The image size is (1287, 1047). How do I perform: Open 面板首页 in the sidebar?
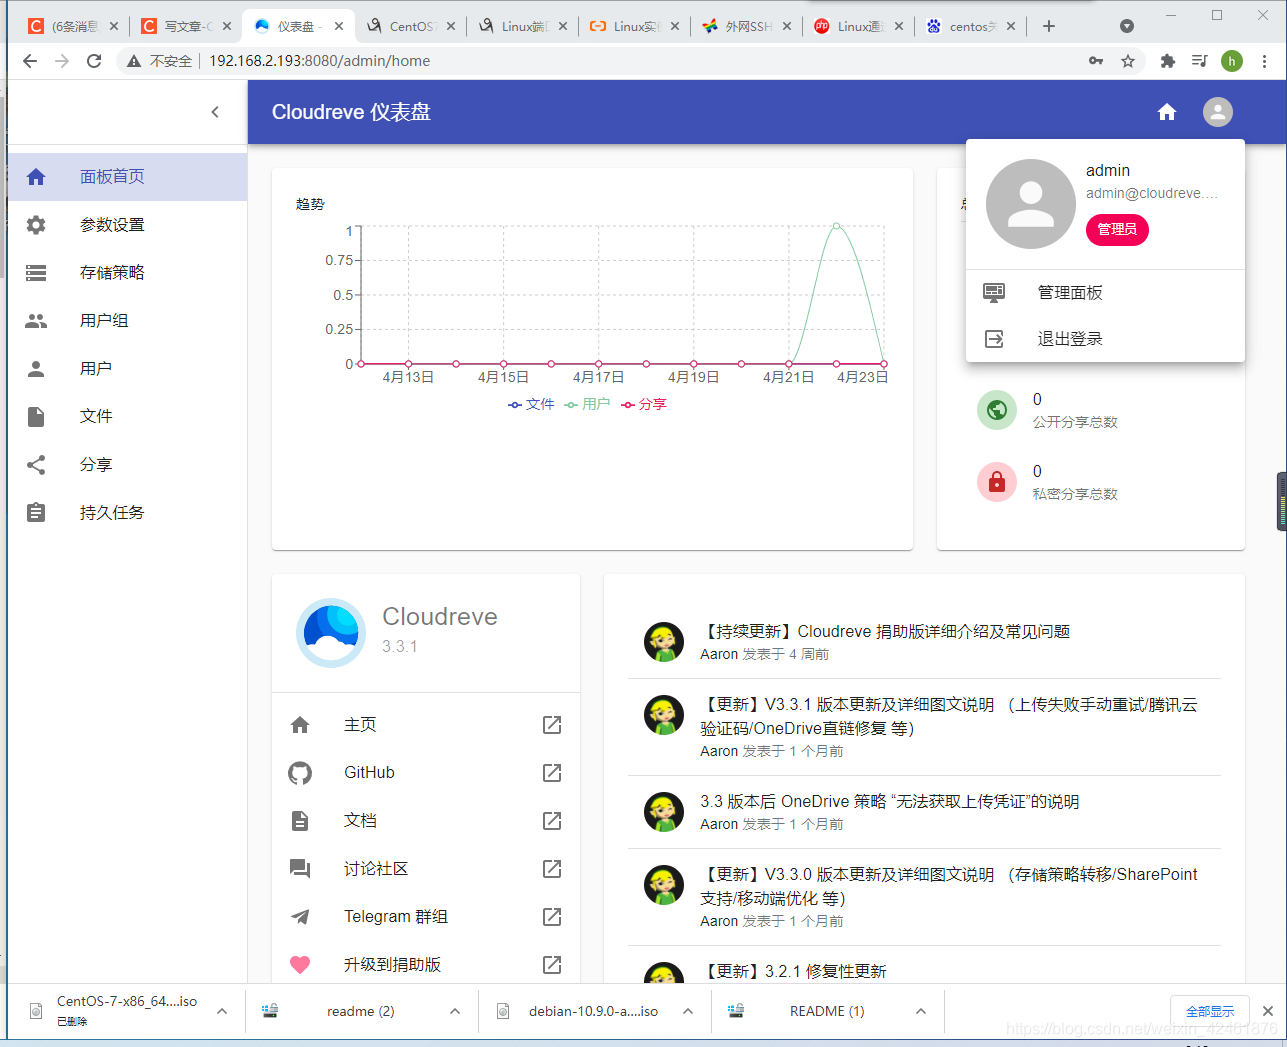[127, 177]
